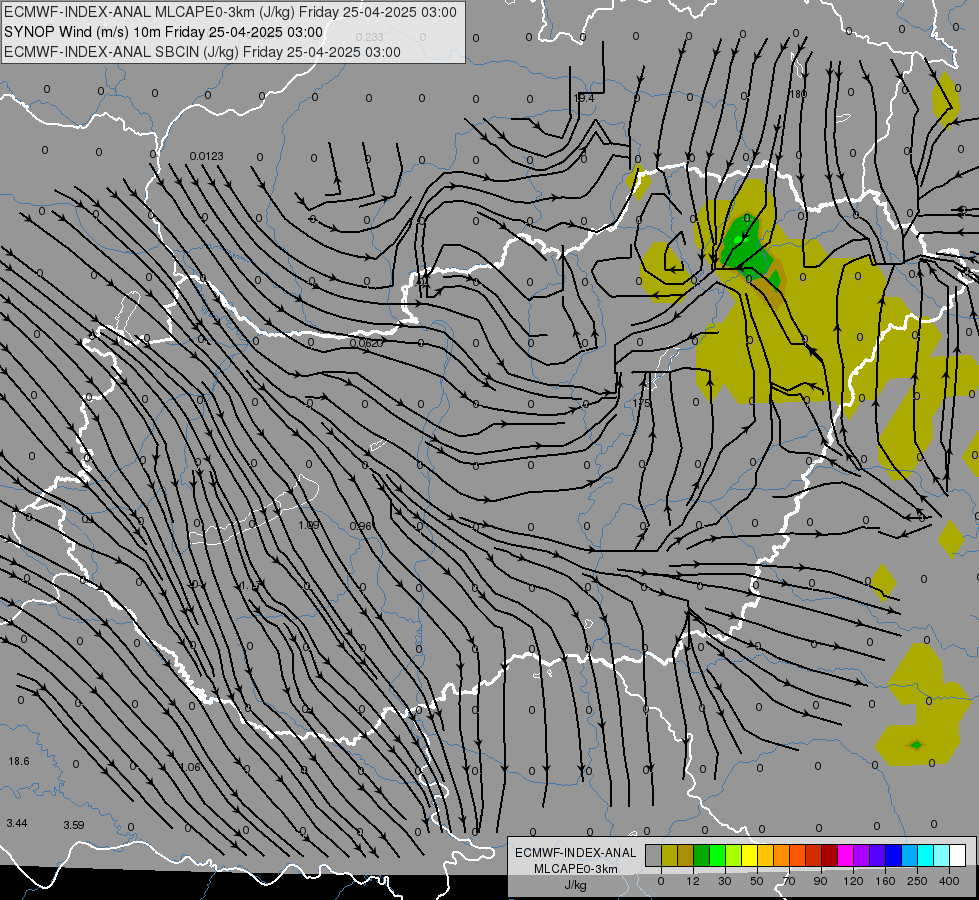979x900 pixels.
Task: Click the legend tick label 50
Action: pyautogui.click(x=757, y=881)
